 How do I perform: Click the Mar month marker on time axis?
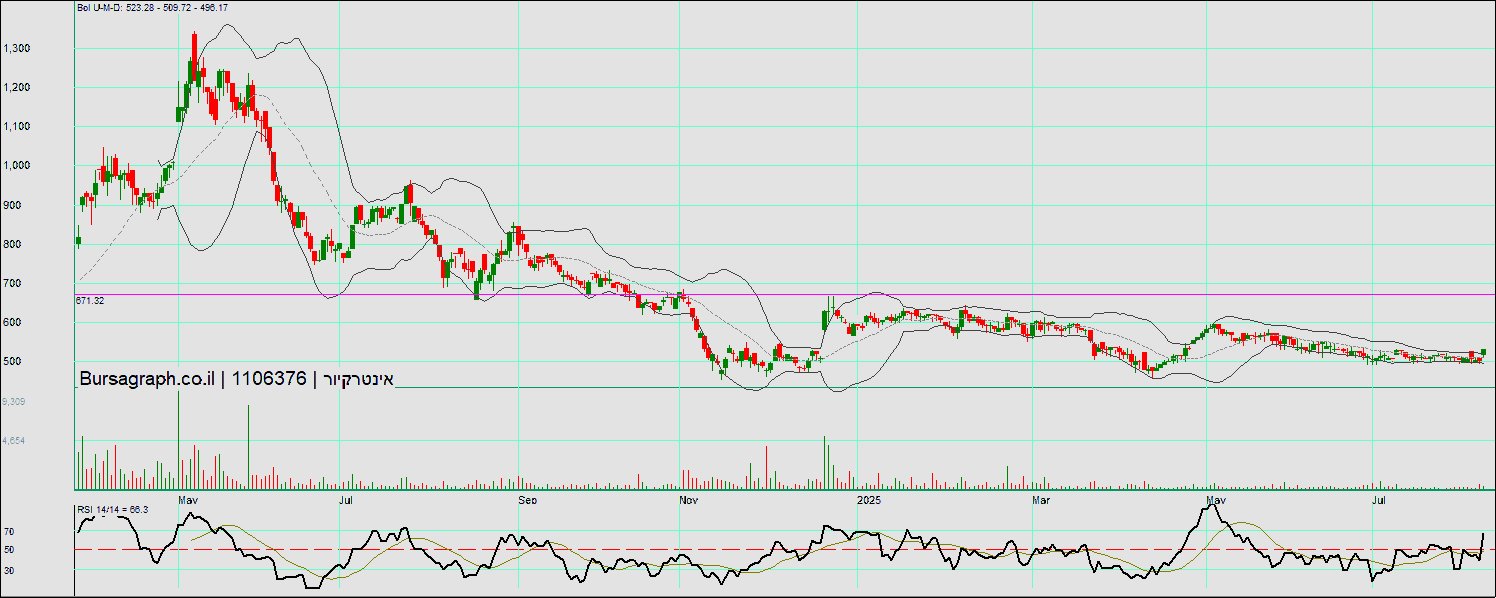tap(1042, 498)
